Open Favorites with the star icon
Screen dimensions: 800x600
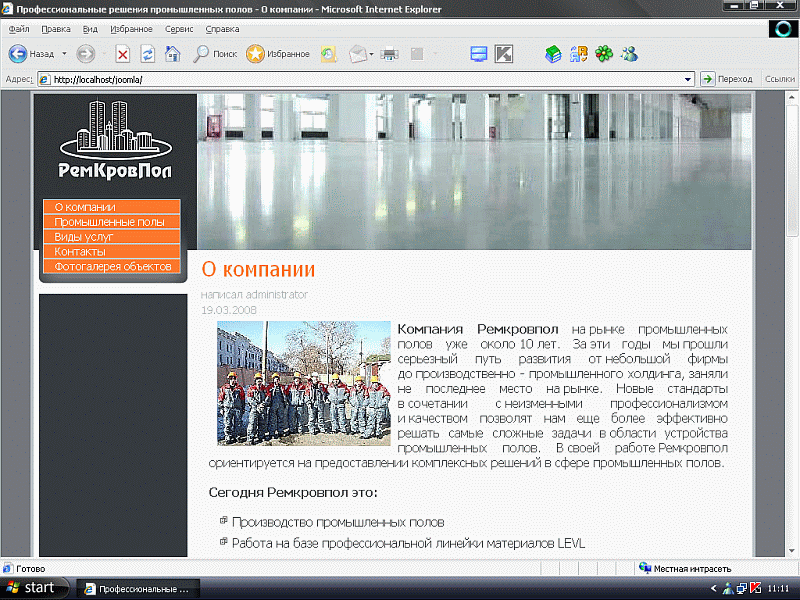click(x=256, y=55)
